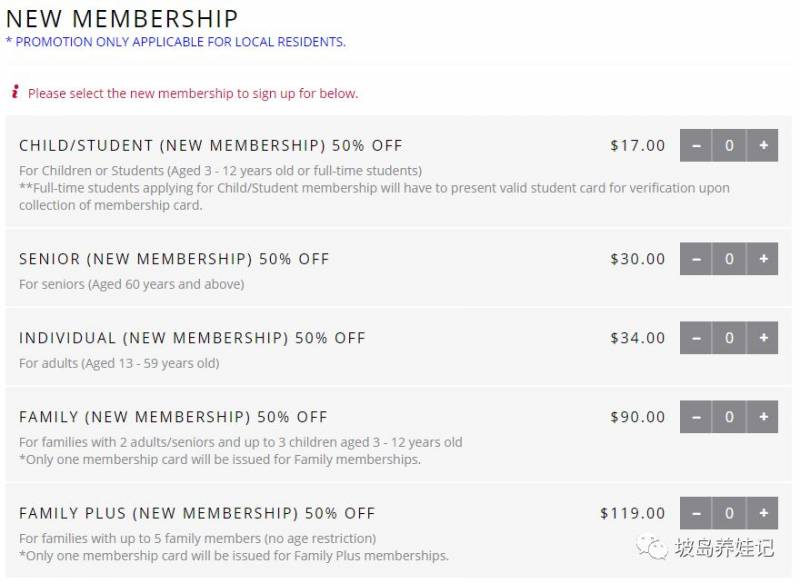Click the Family Plus membership title

(197, 513)
